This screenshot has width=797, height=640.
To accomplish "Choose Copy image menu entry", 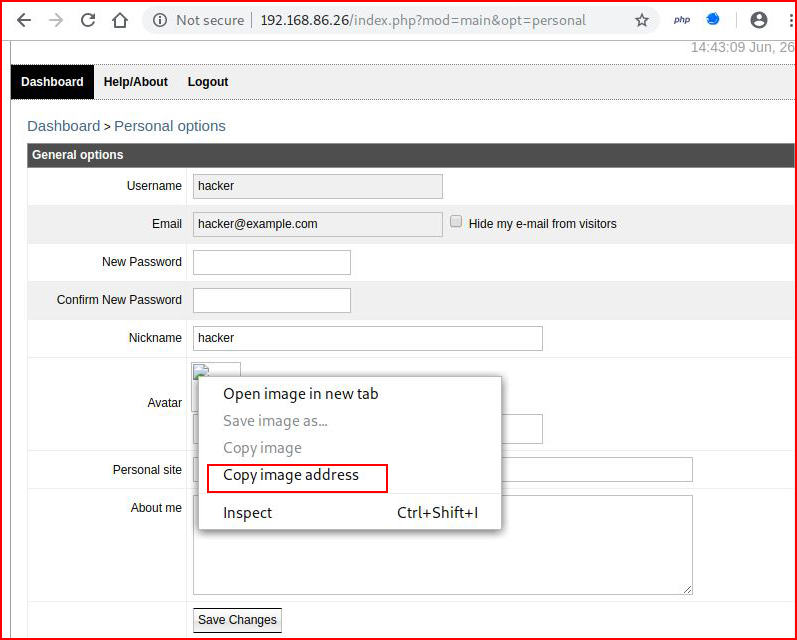I will [262, 448].
